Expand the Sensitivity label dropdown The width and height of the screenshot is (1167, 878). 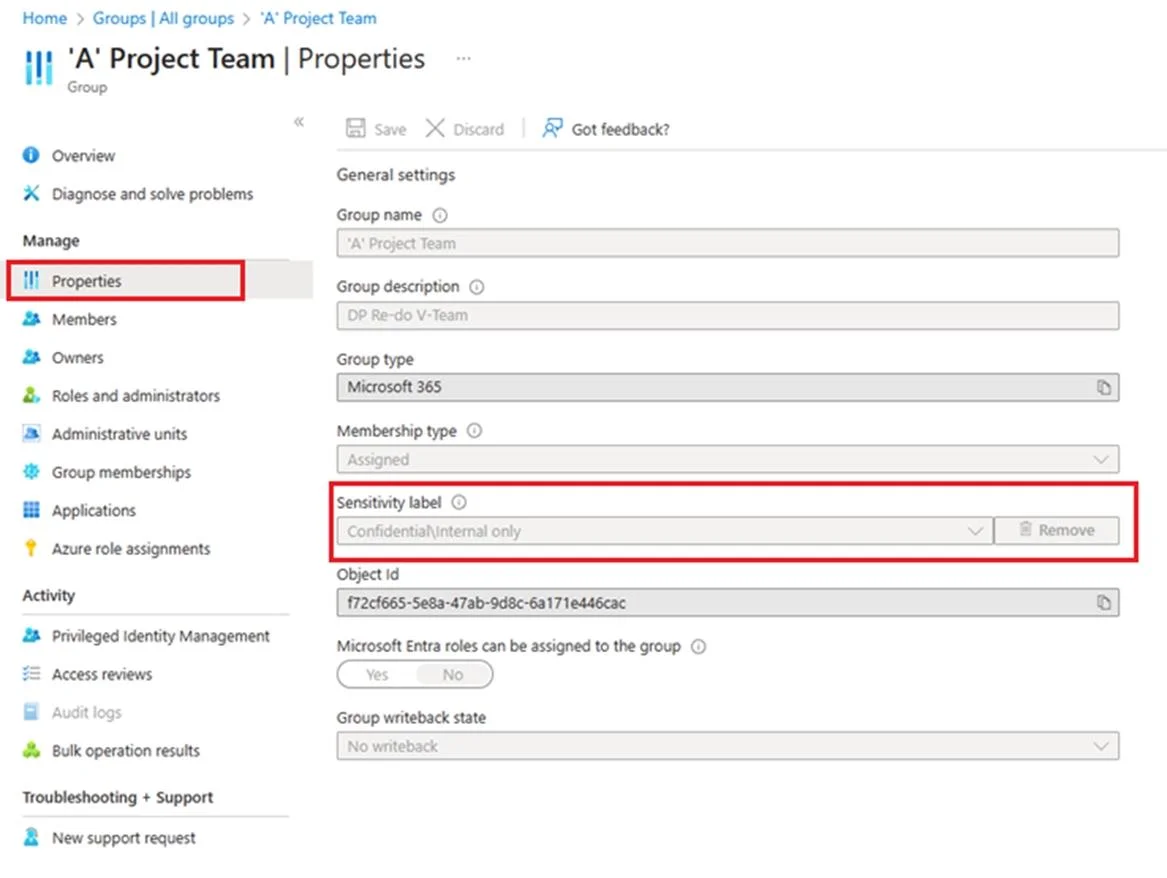[665, 531]
